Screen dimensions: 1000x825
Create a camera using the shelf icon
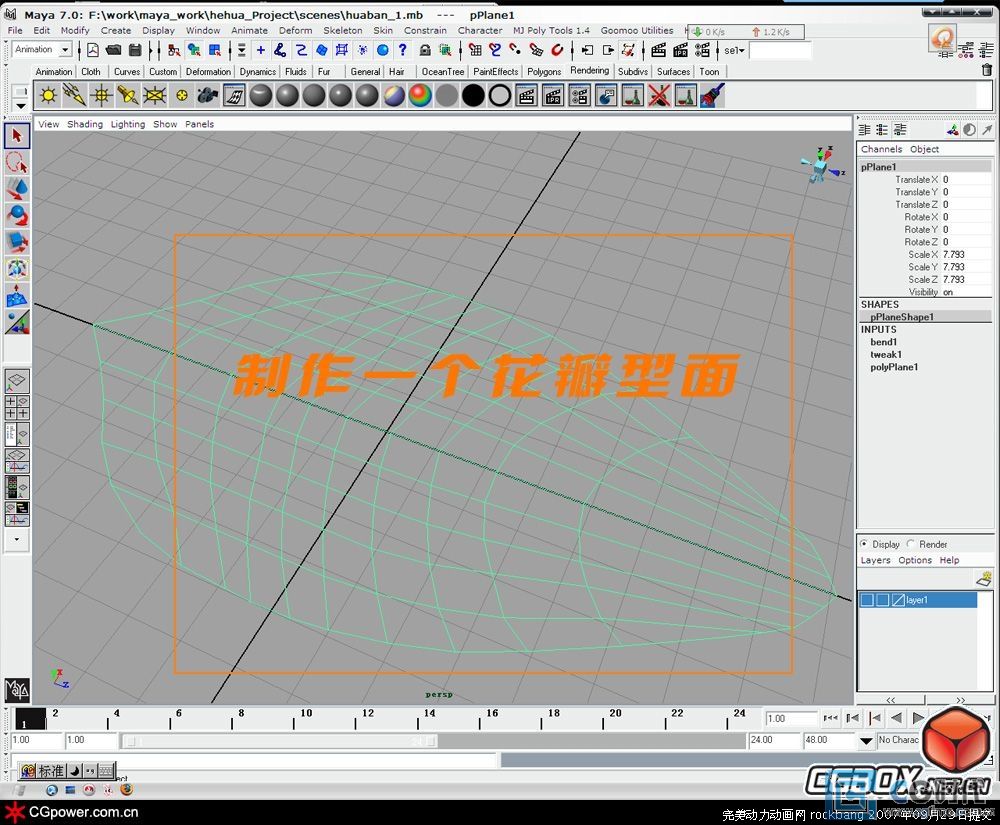coord(208,96)
